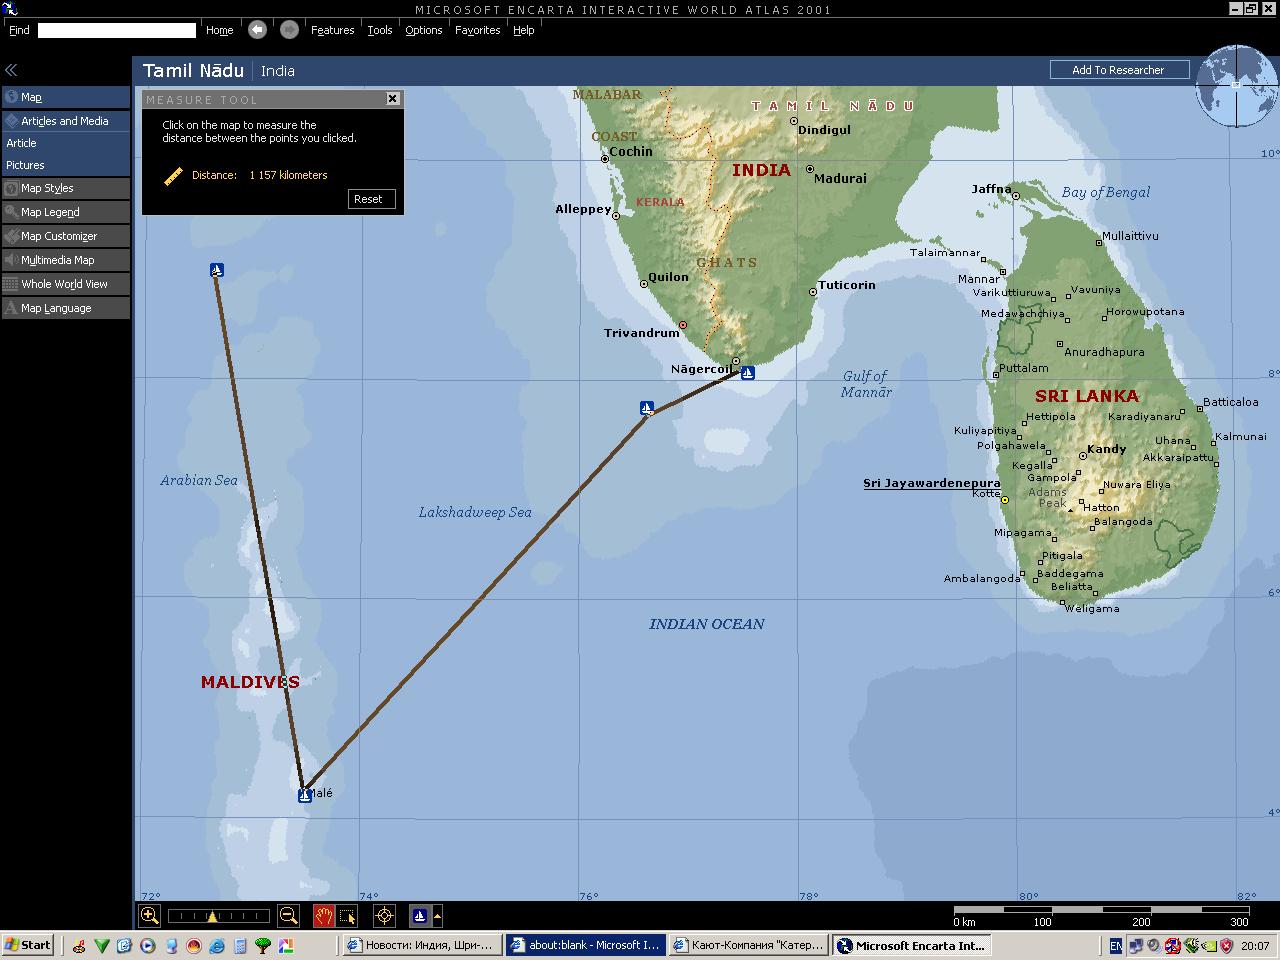Open the Features menu

click(332, 30)
